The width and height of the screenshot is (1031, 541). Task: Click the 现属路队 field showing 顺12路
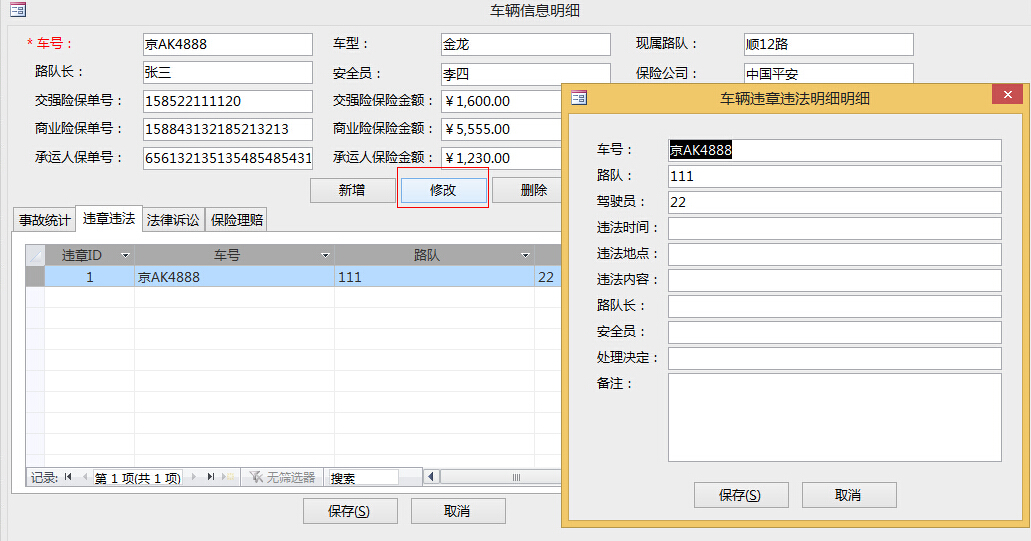pyautogui.click(x=828, y=44)
